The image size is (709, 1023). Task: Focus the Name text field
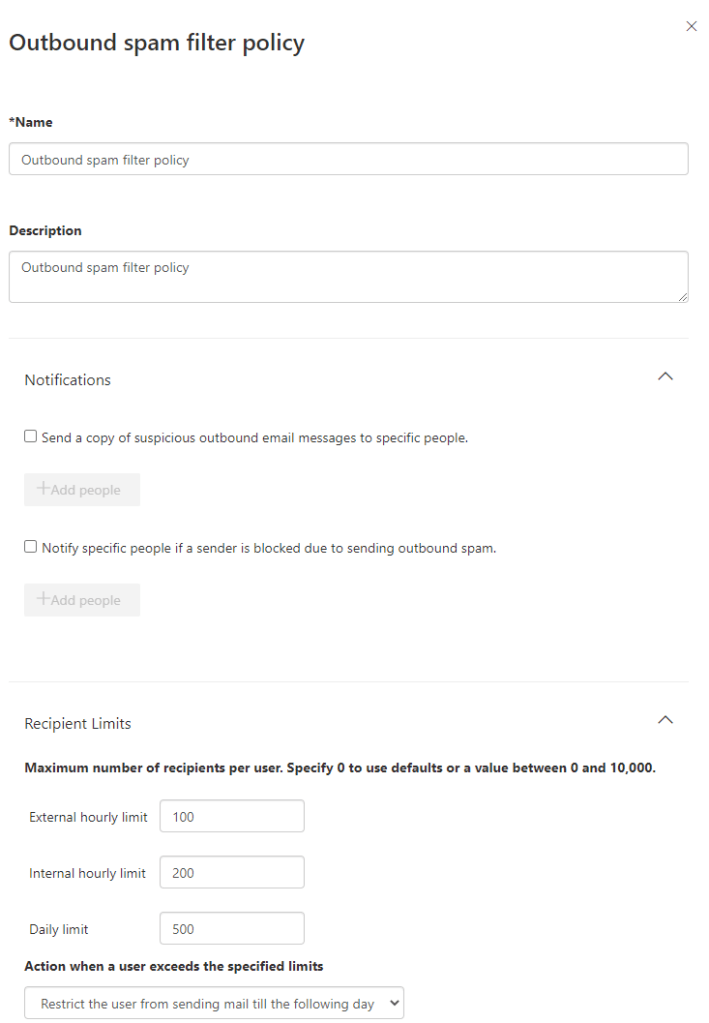[x=348, y=159]
